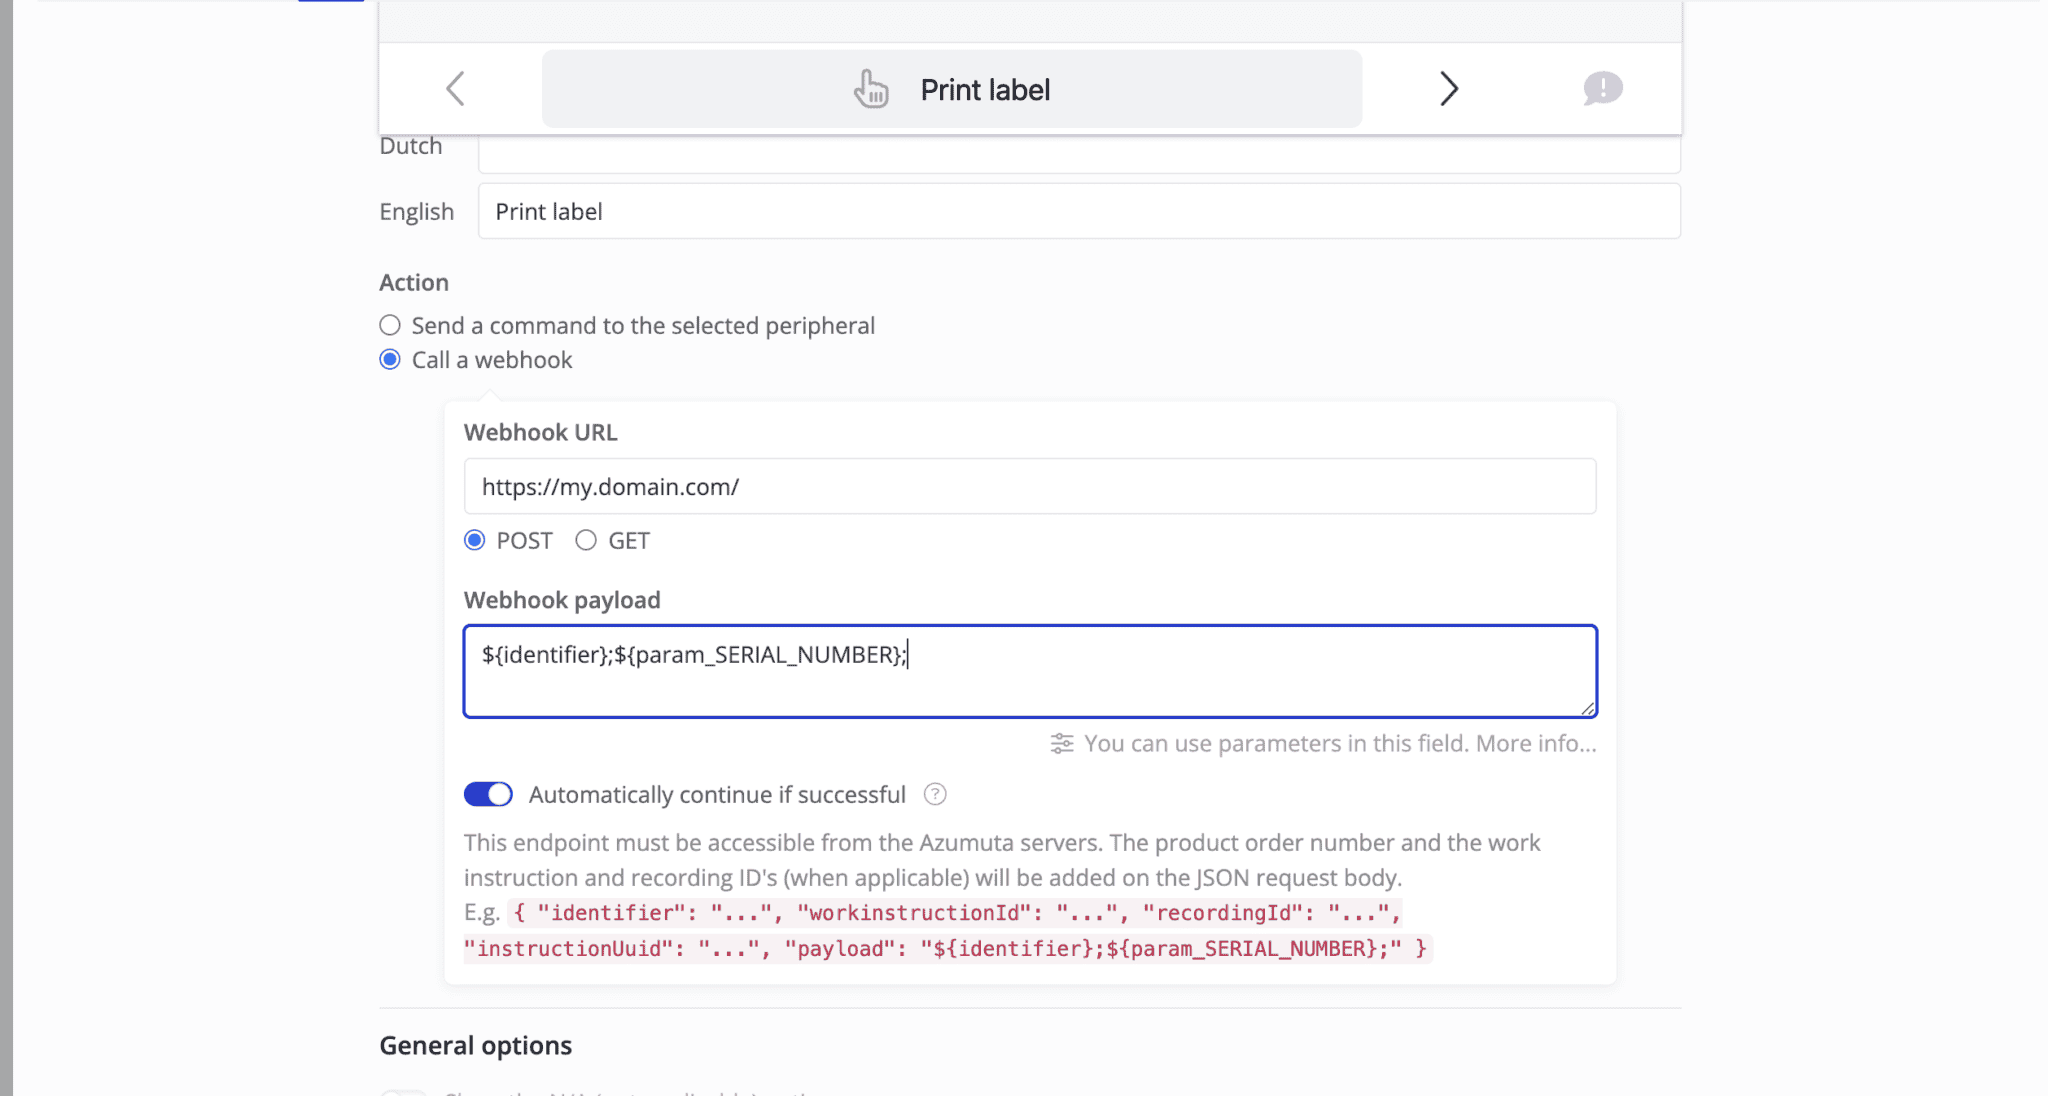Screen dimensions: 2048x1096
Task: Select the Call a webhook option
Action: 389,359
